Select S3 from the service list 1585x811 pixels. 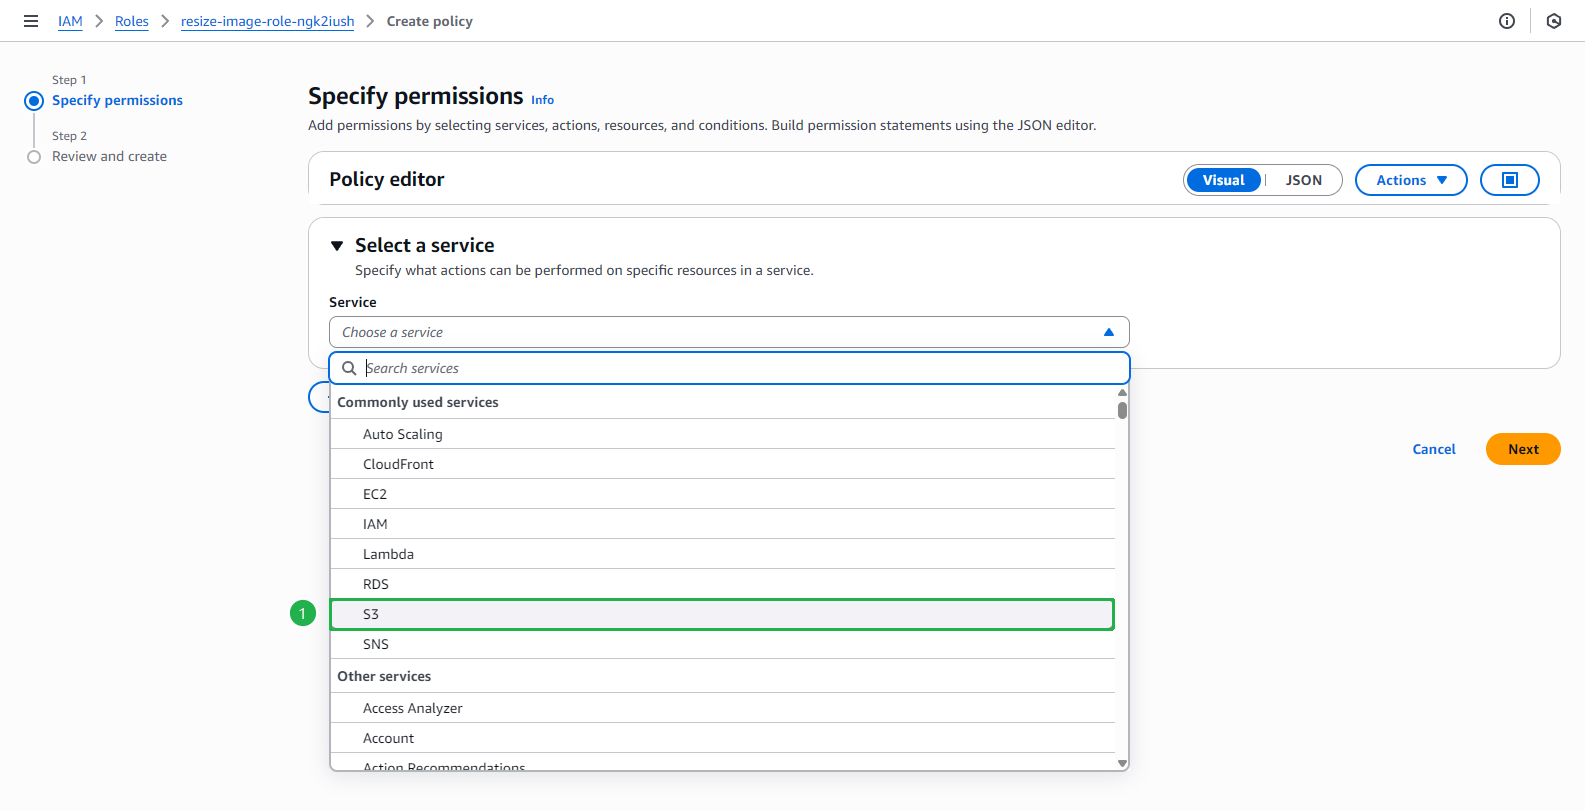point(722,614)
